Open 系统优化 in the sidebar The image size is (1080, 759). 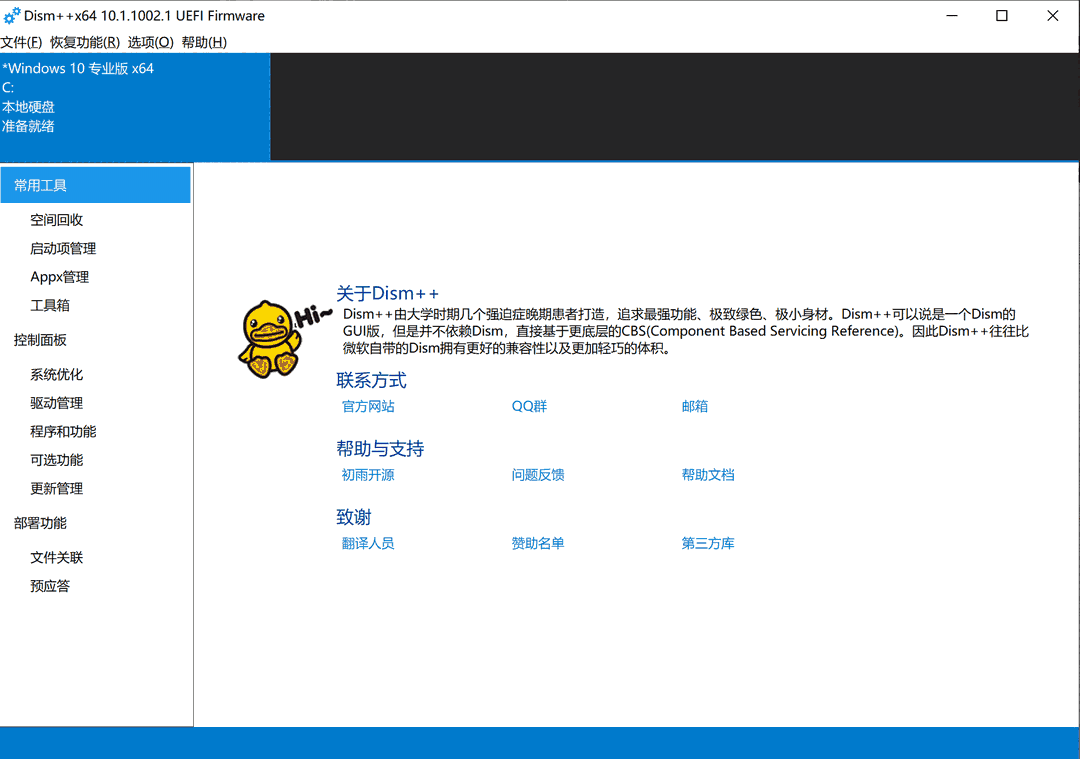pos(56,374)
